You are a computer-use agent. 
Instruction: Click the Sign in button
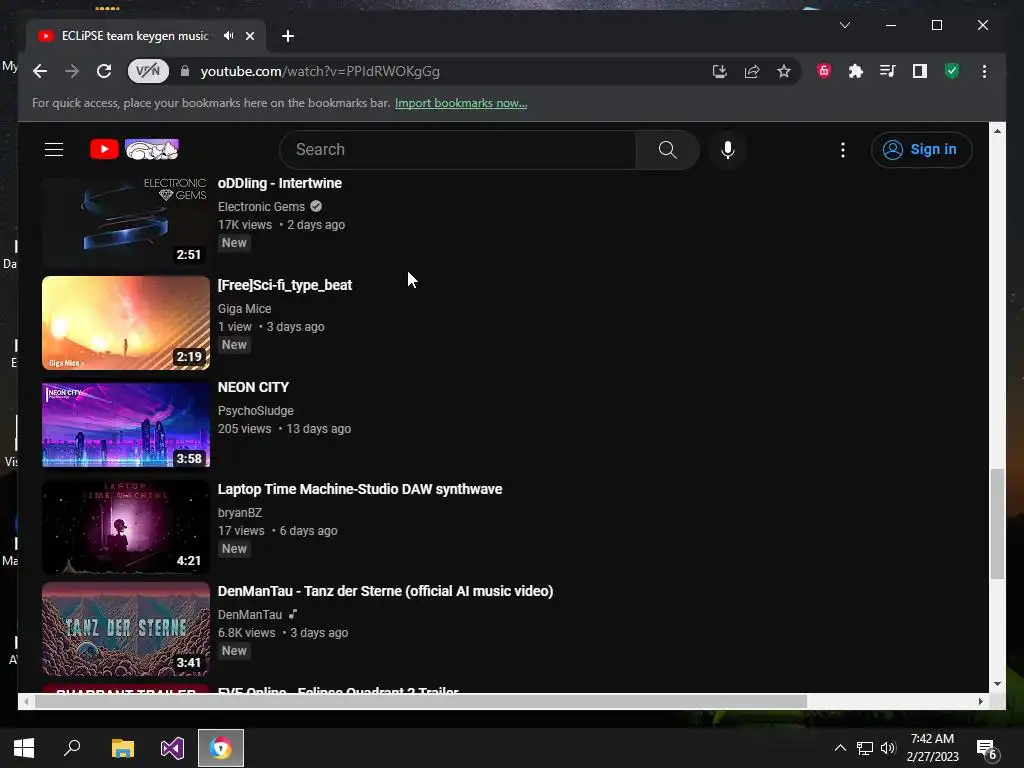pos(921,150)
